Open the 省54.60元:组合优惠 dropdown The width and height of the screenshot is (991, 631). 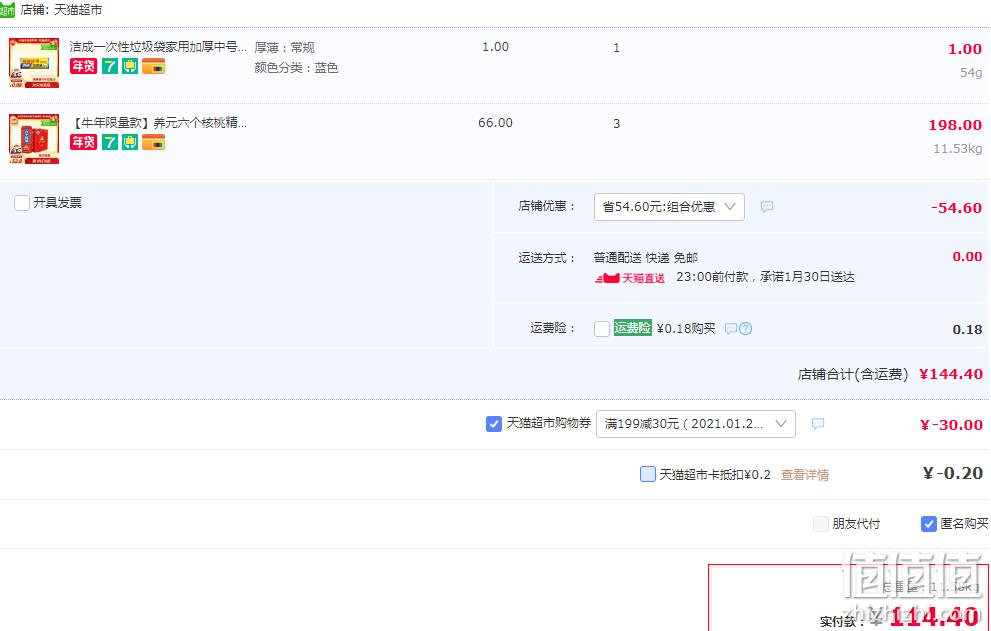(669, 207)
